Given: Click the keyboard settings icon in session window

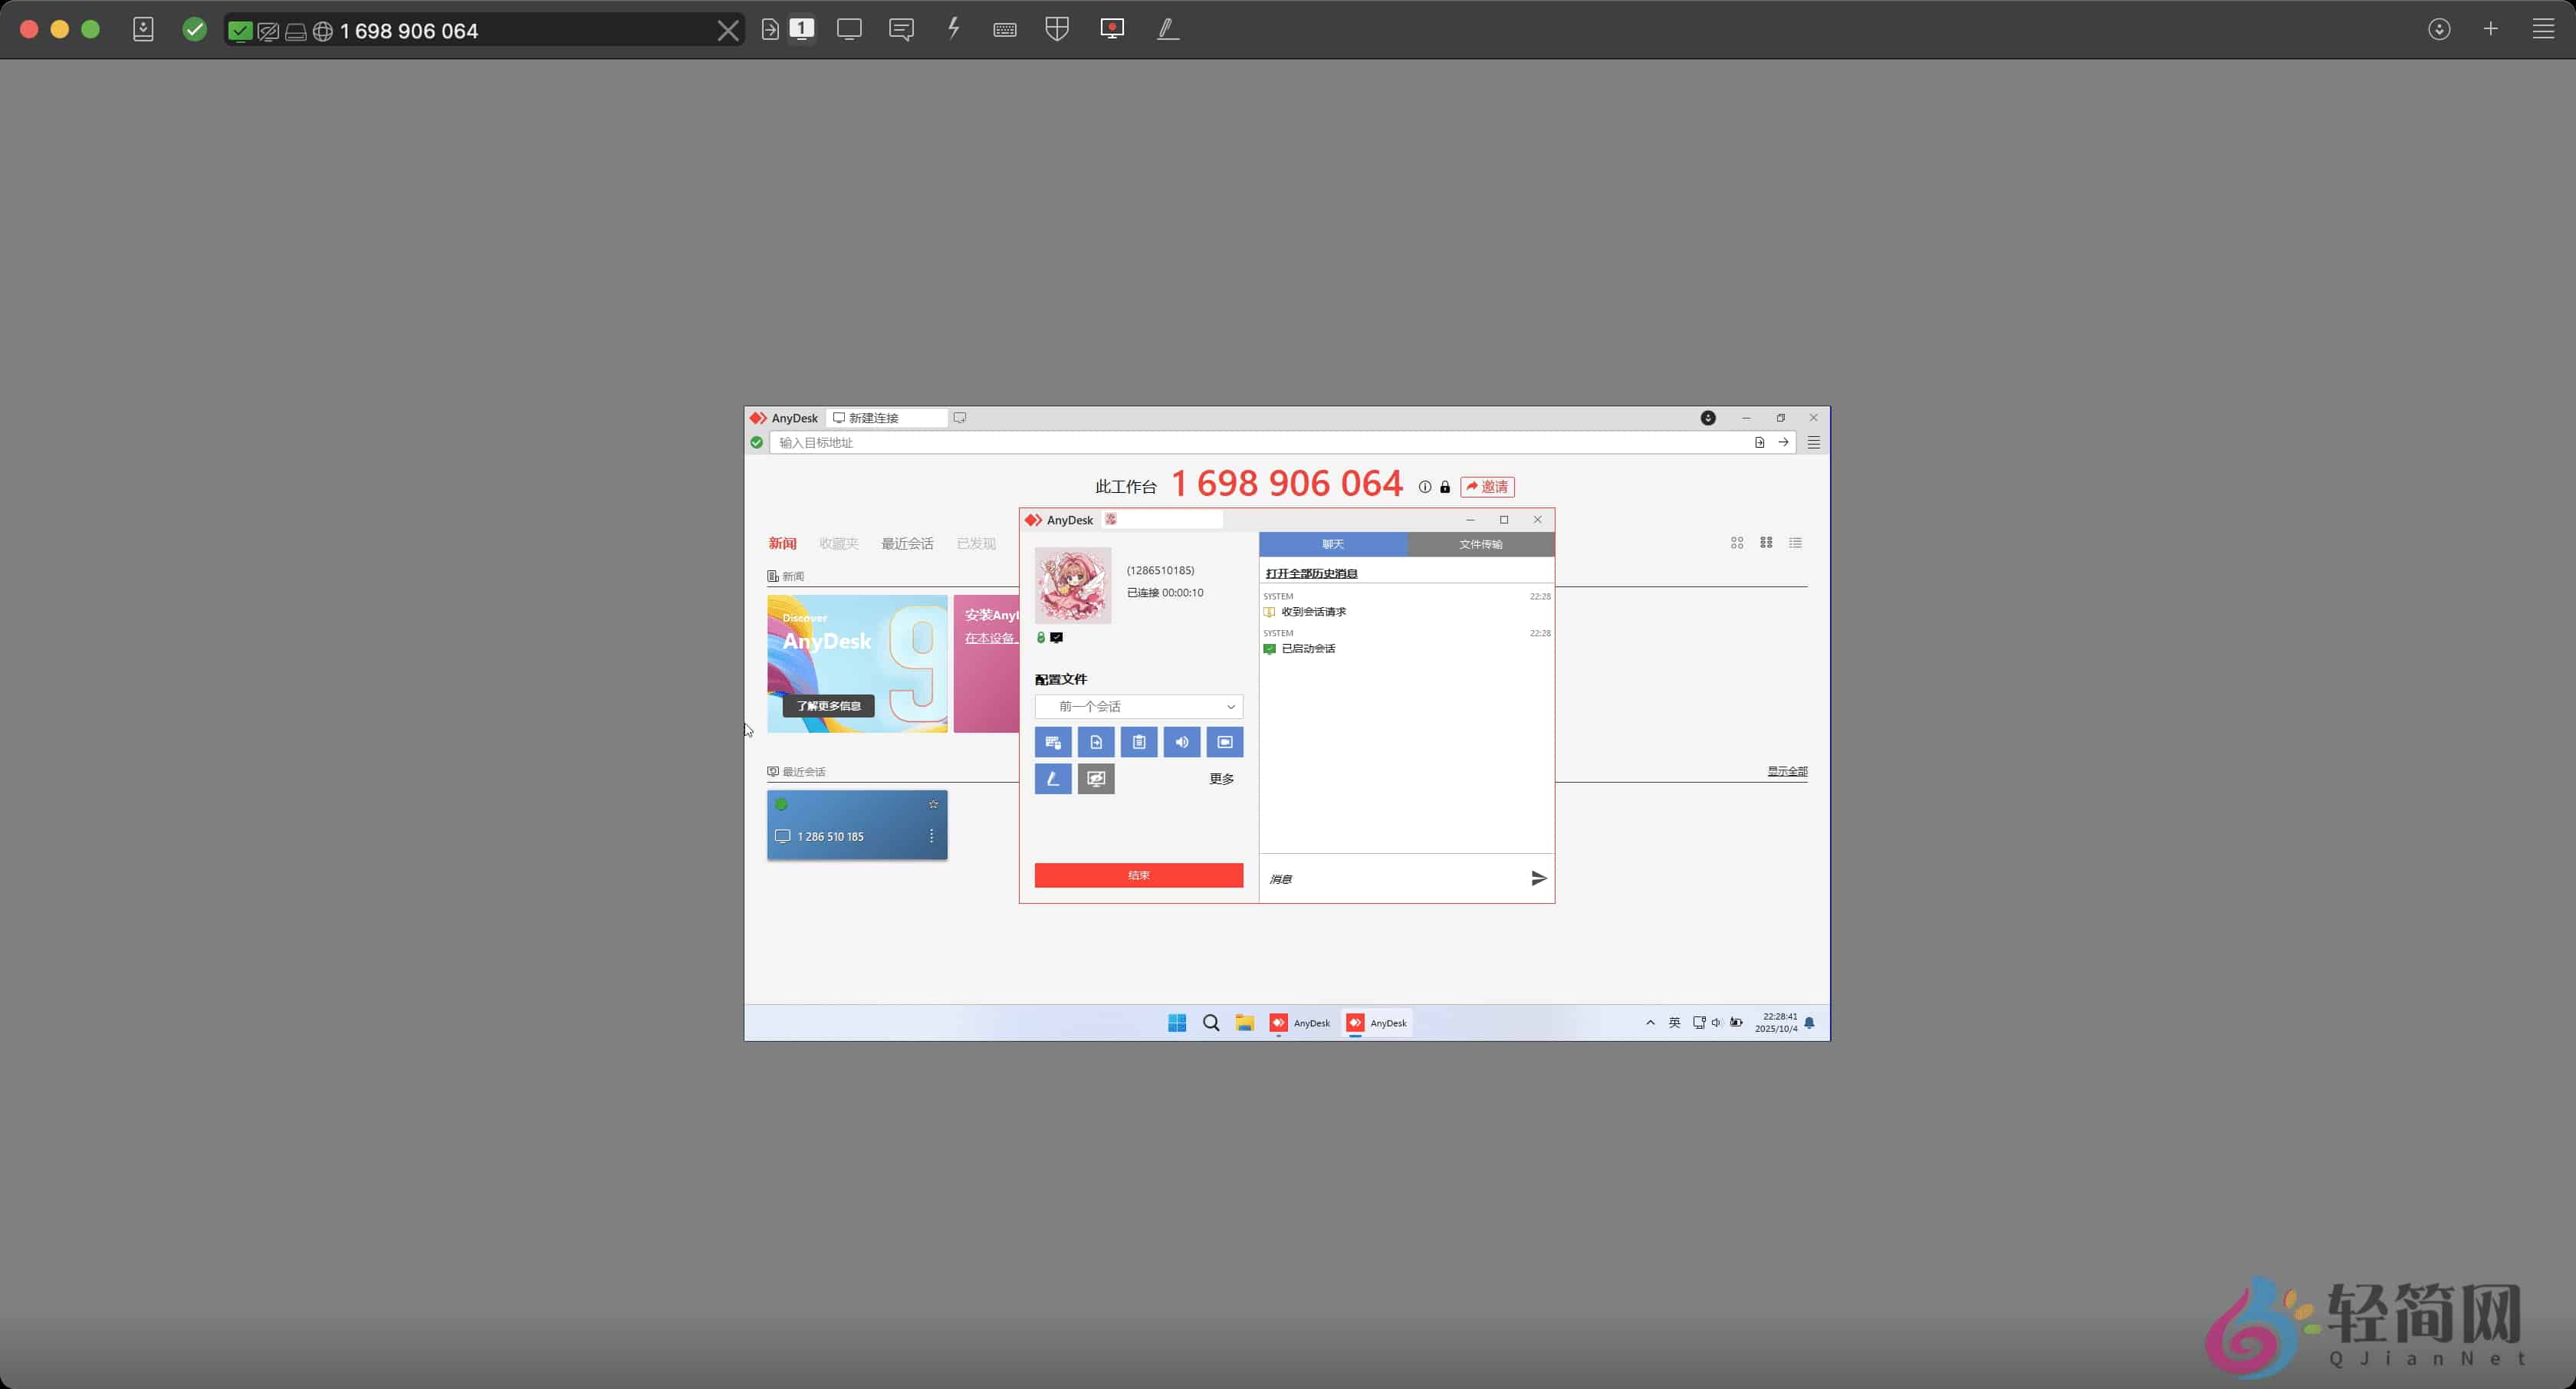Looking at the screenshot, I should [1053, 742].
